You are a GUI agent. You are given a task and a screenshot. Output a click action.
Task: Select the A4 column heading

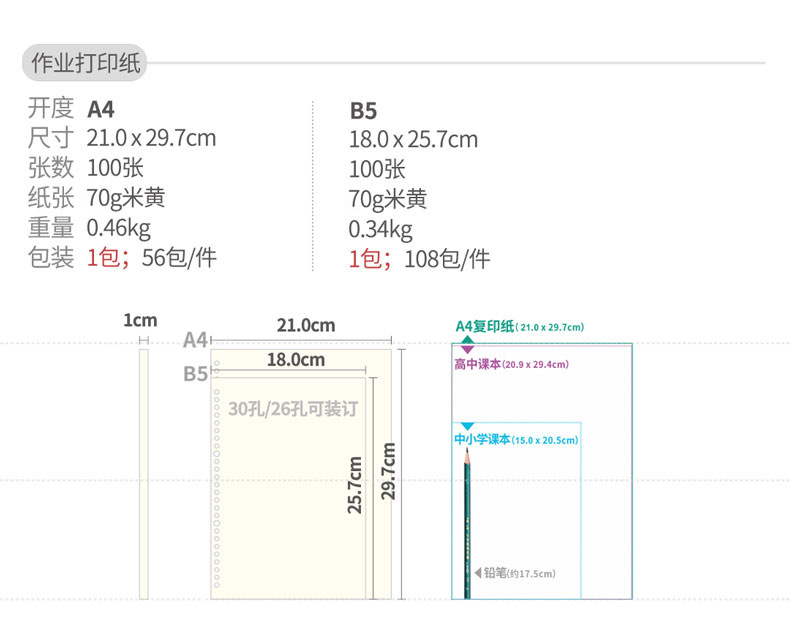click(101, 108)
